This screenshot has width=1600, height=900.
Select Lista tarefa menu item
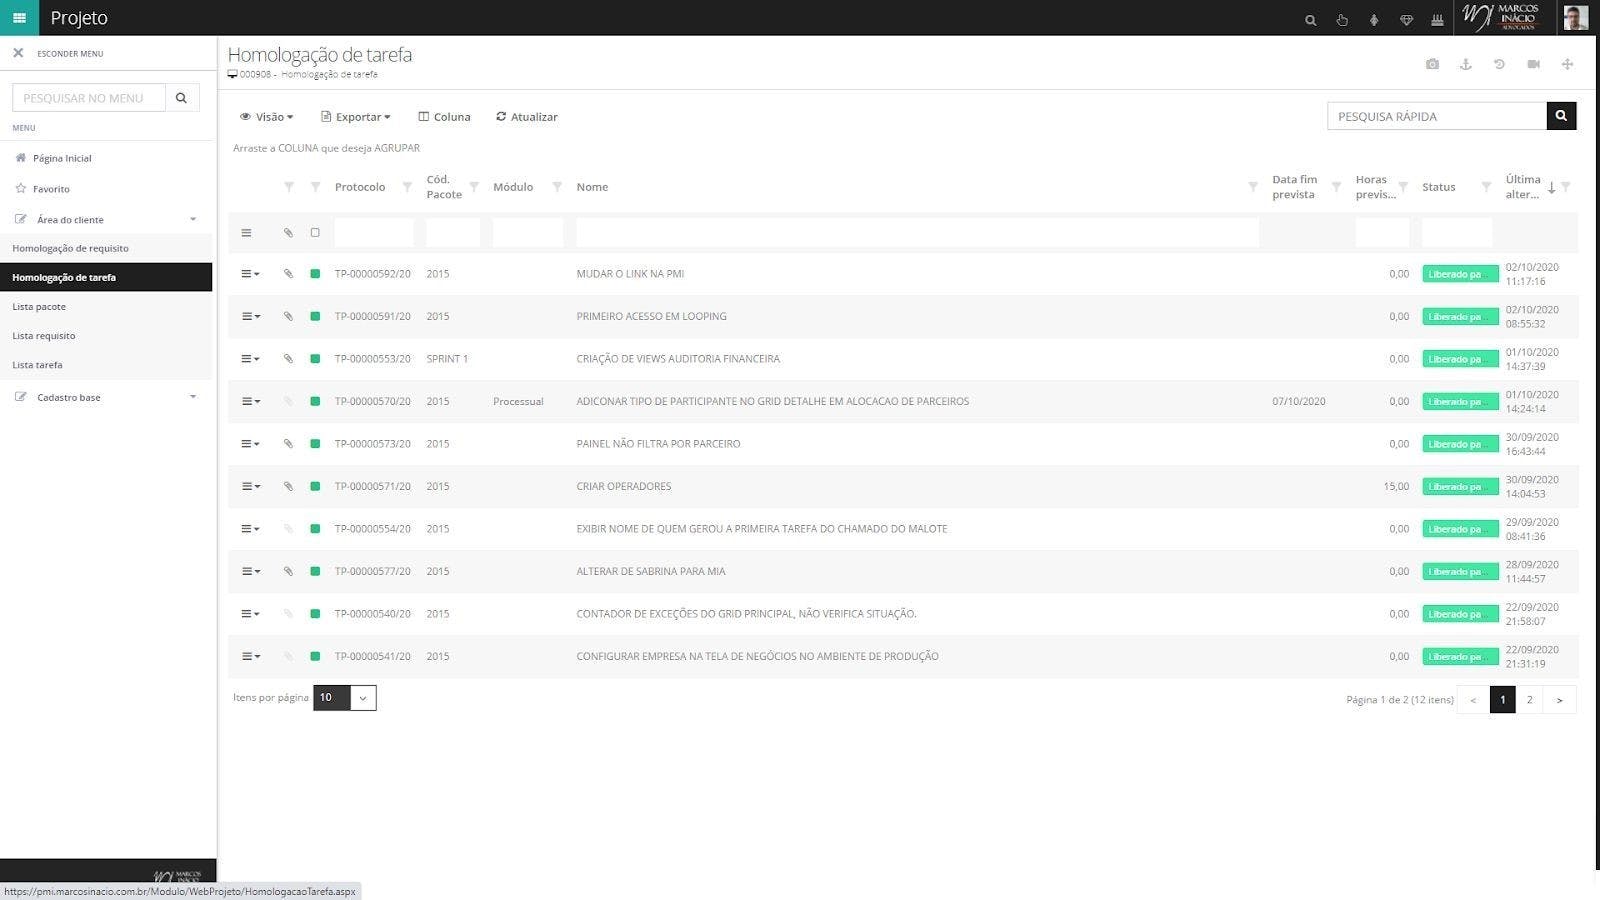click(x=106, y=365)
